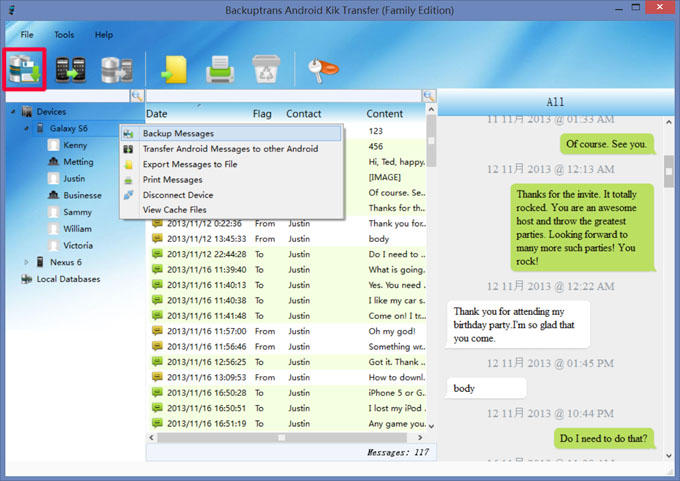Click the yellow Export Messages to File icon
Viewport: 680px width, 481px height.
click(174, 69)
